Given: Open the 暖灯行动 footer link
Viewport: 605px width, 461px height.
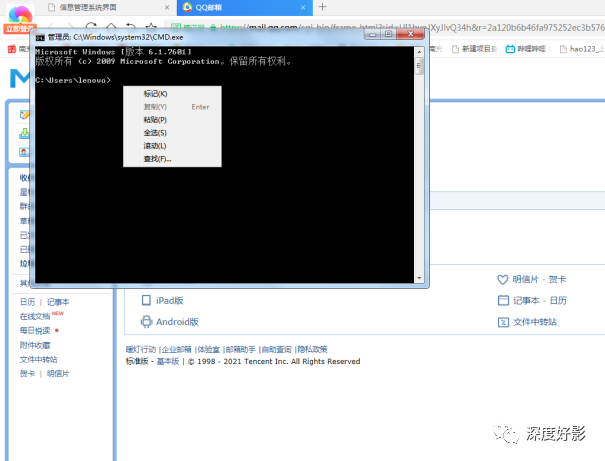Looking at the screenshot, I should [x=141, y=349].
